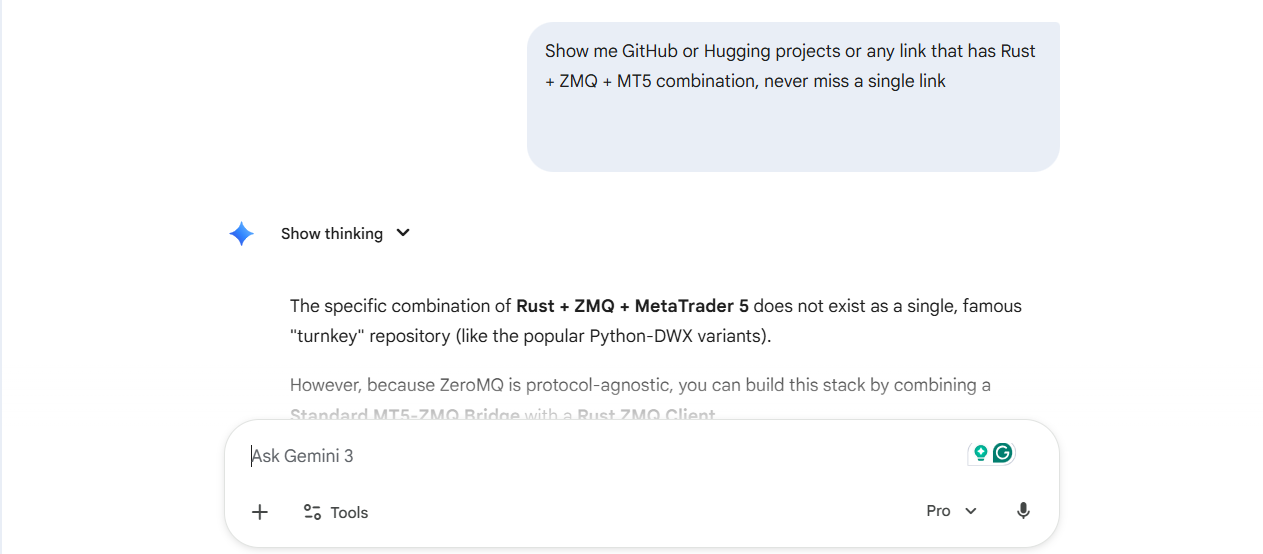Click the green lightbulb extension icon
This screenshot has height=554, width=1263.
(x=981, y=453)
